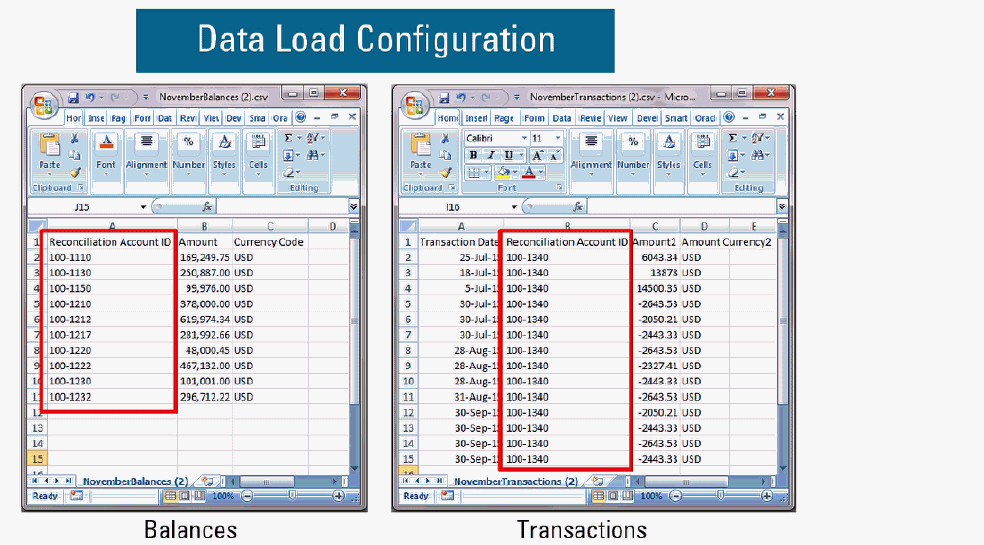Open Name Box dropdown in NovemberBalances window
The width and height of the screenshot is (984, 545).
tap(143, 207)
